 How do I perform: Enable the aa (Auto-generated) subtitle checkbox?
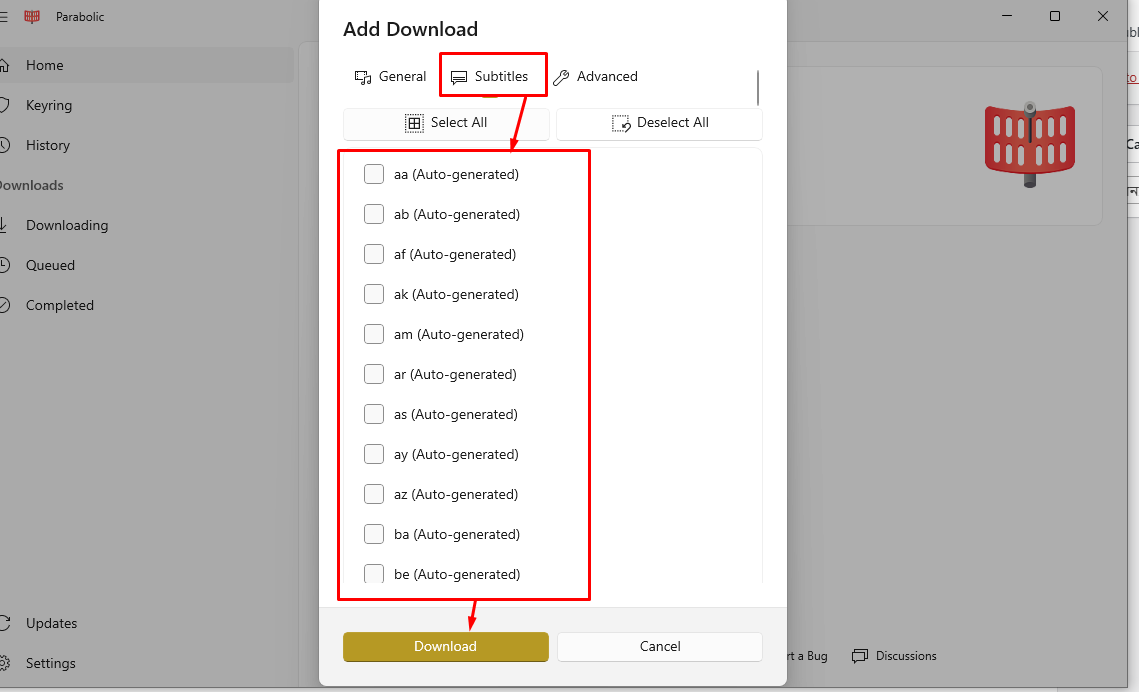click(374, 174)
